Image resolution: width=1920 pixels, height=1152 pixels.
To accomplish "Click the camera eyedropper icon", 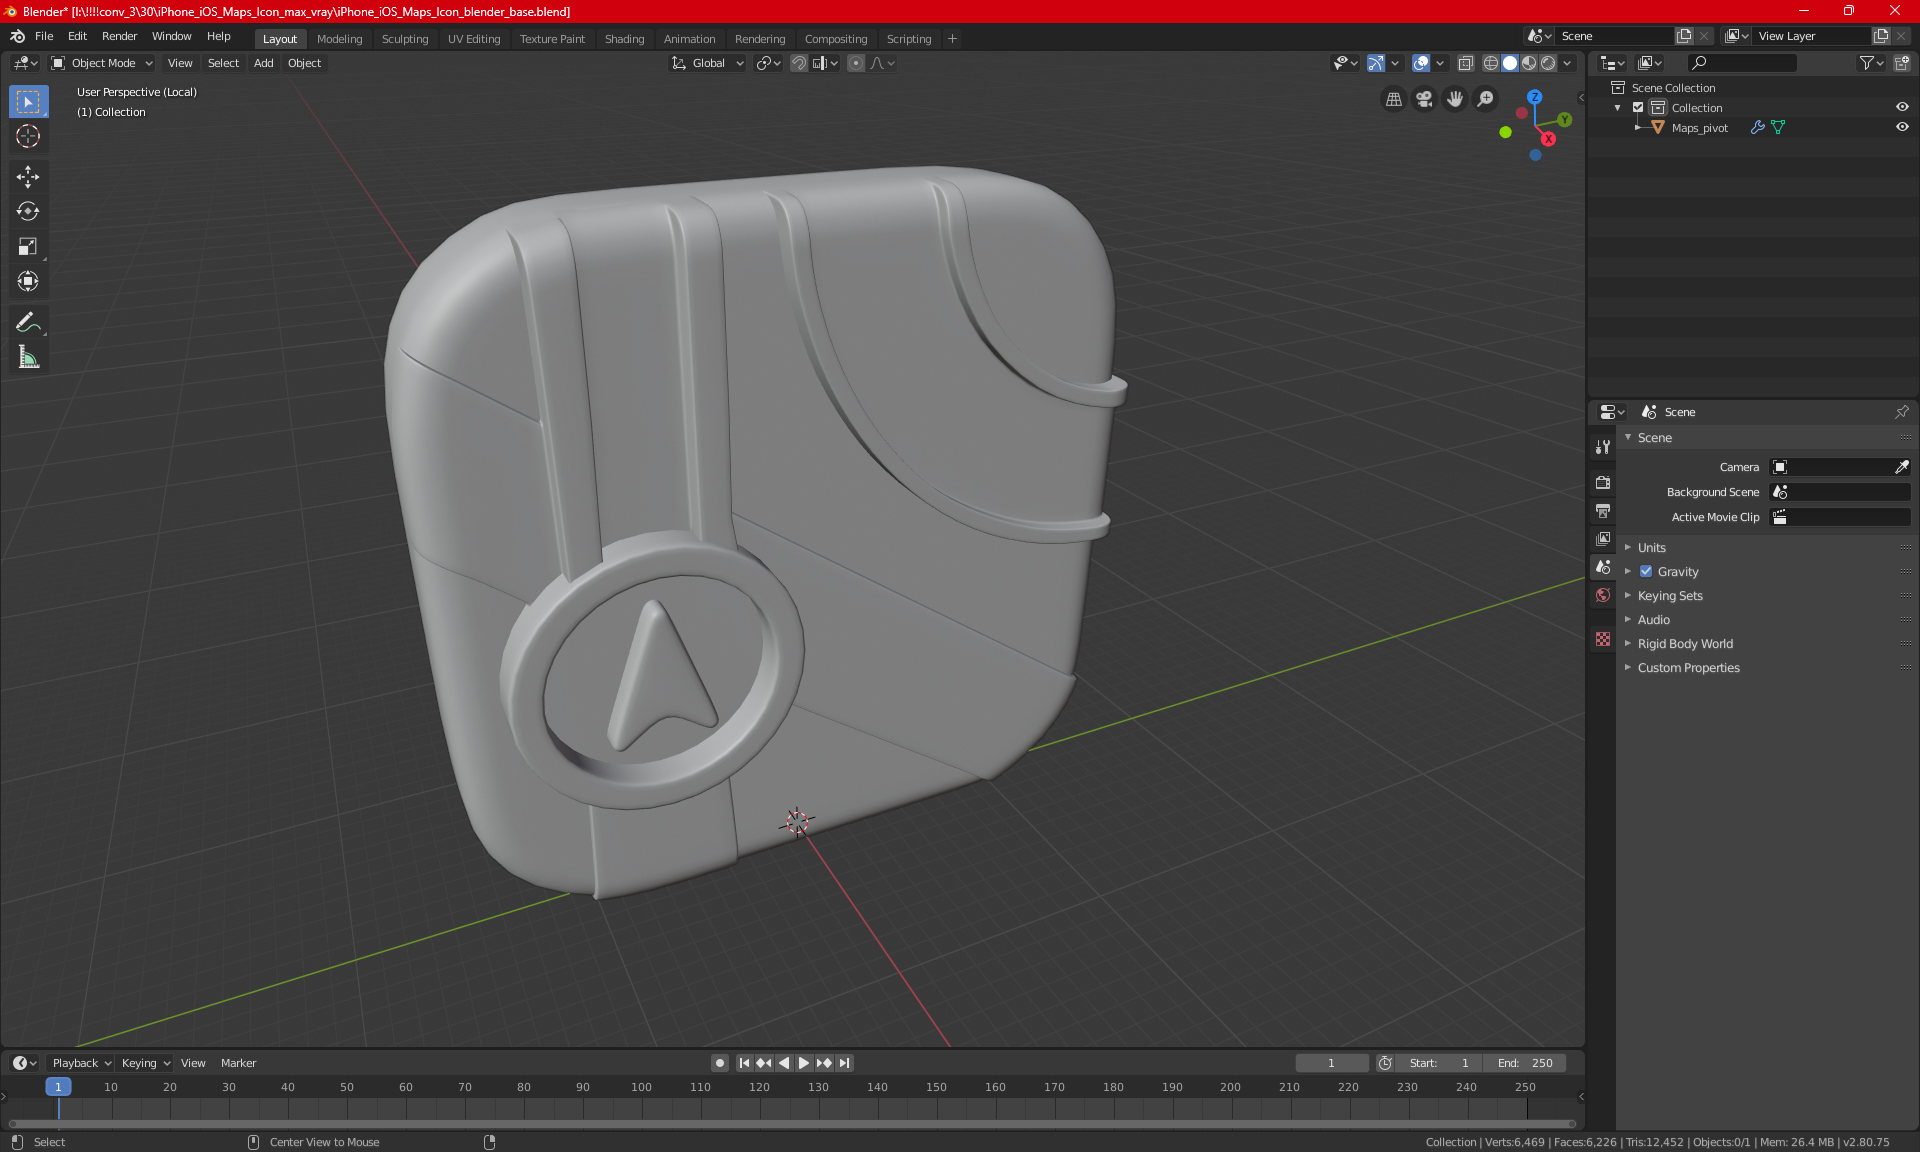I will [1901, 467].
